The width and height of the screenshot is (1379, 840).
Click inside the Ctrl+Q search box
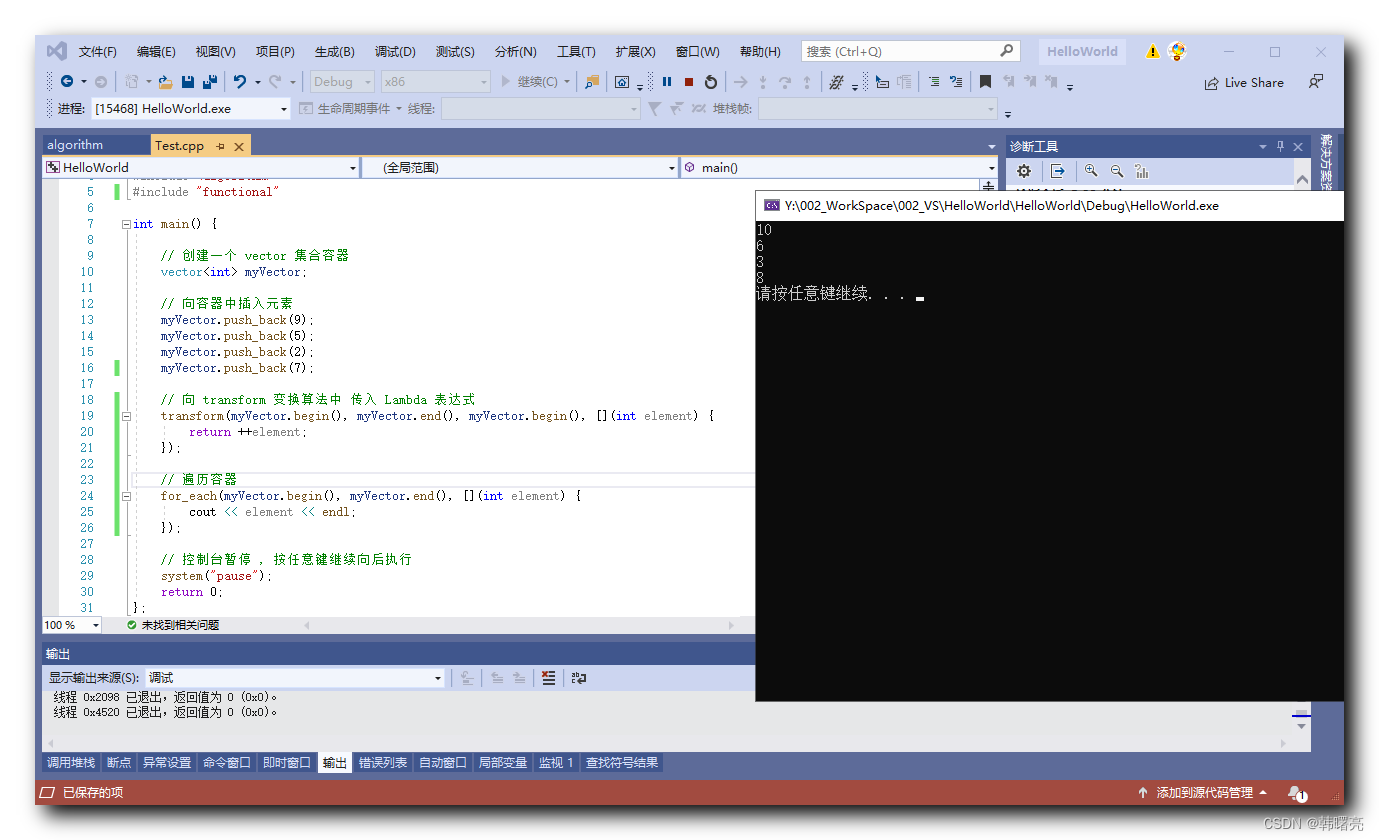(900, 50)
